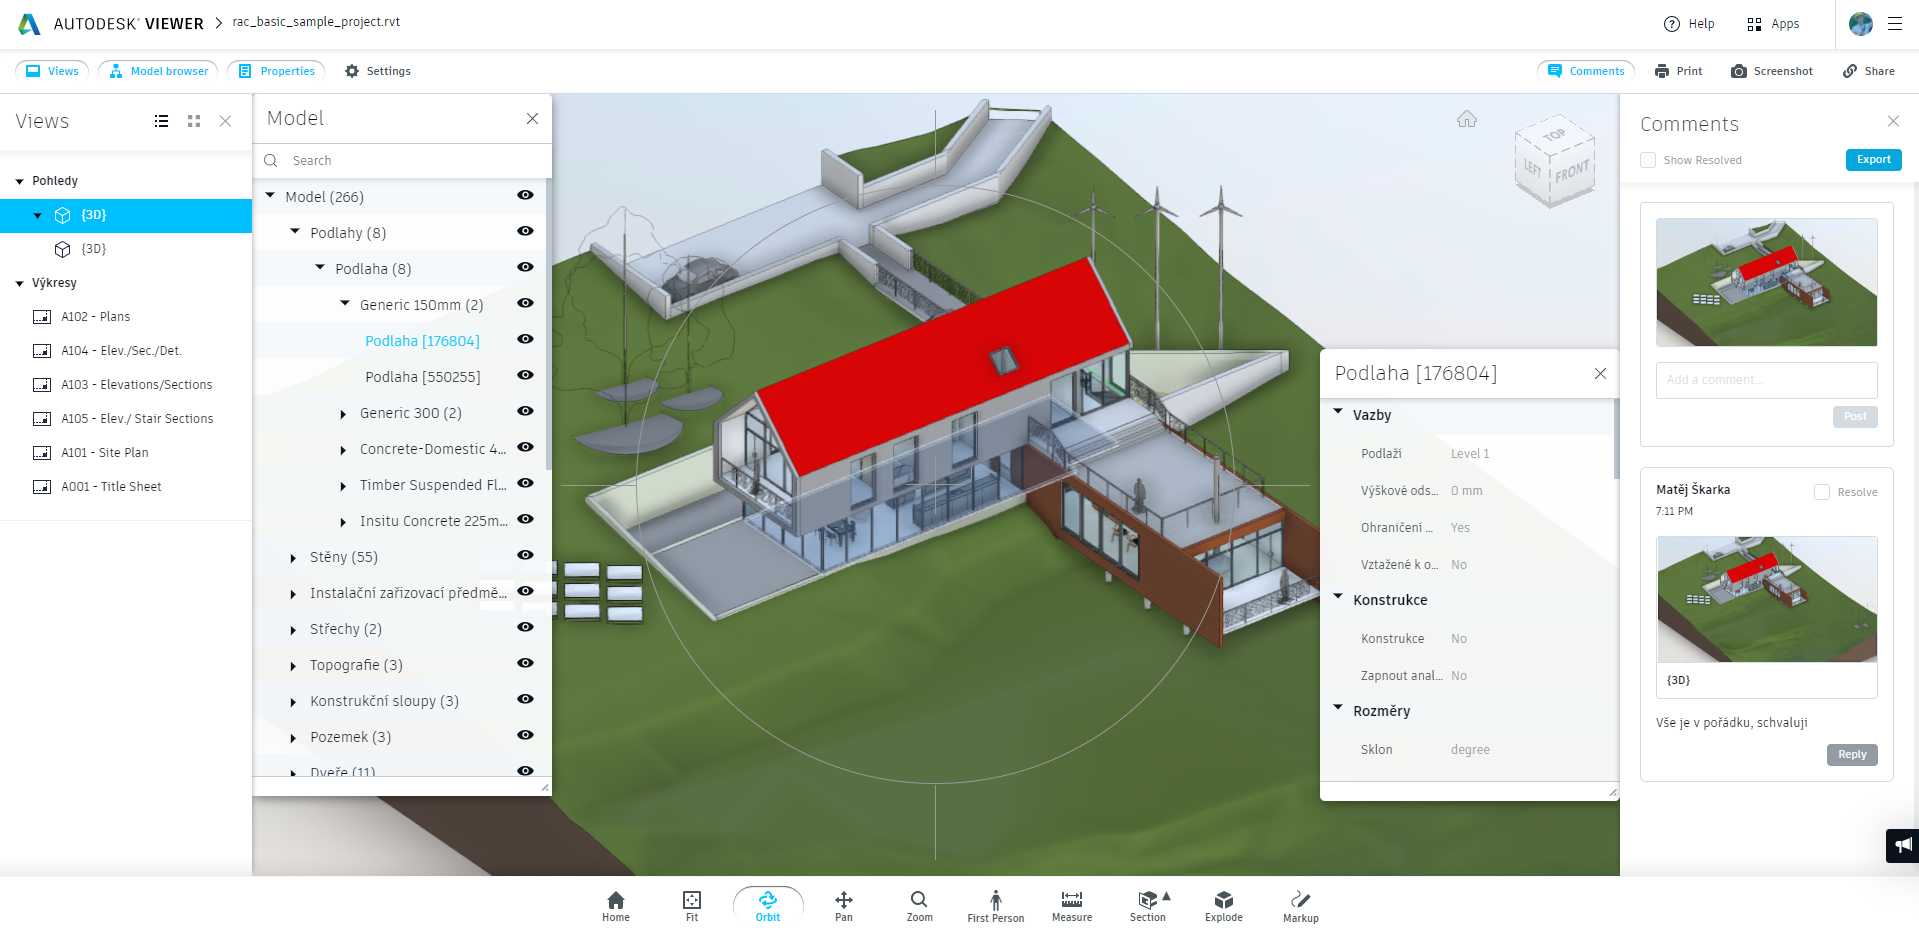Screen dimensions: 1919x934
Task: Open Settings in the top toolbar
Action: click(x=378, y=71)
